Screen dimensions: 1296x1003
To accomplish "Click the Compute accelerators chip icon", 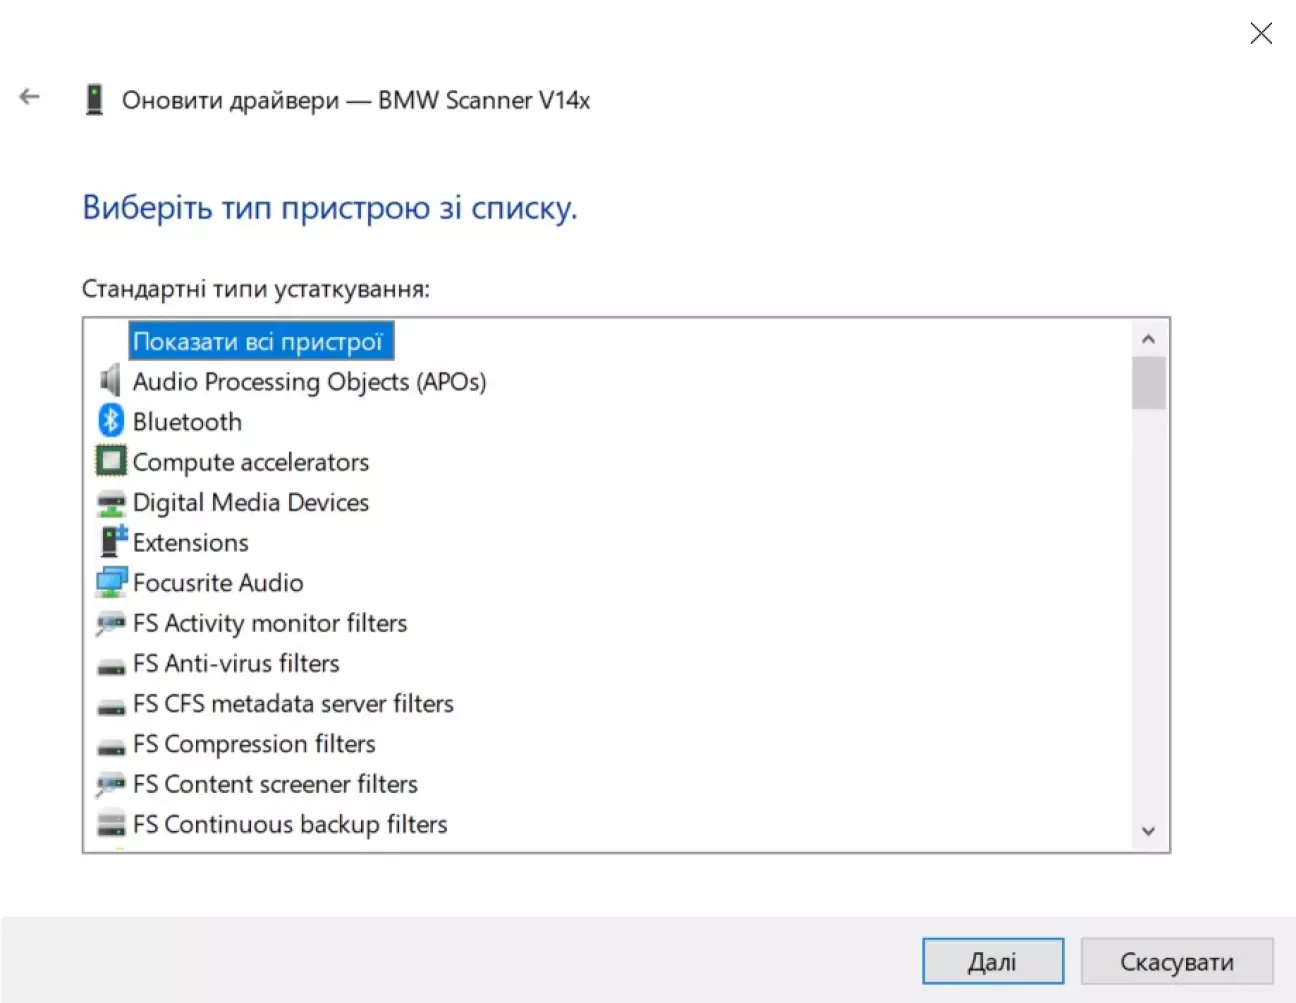I will 110,461.
